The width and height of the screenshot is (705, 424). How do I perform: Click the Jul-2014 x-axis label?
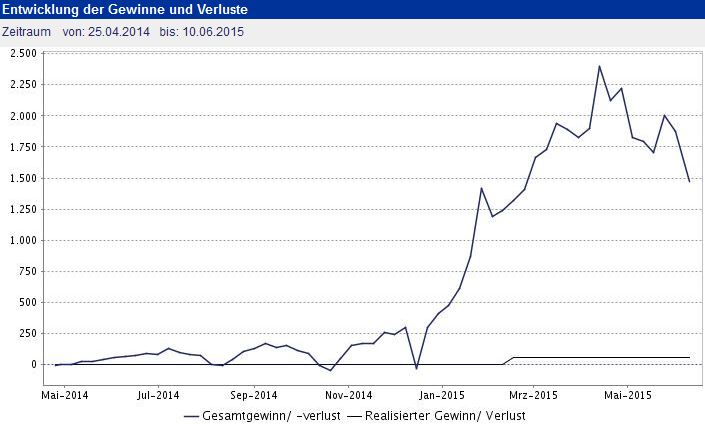pyautogui.click(x=158, y=395)
